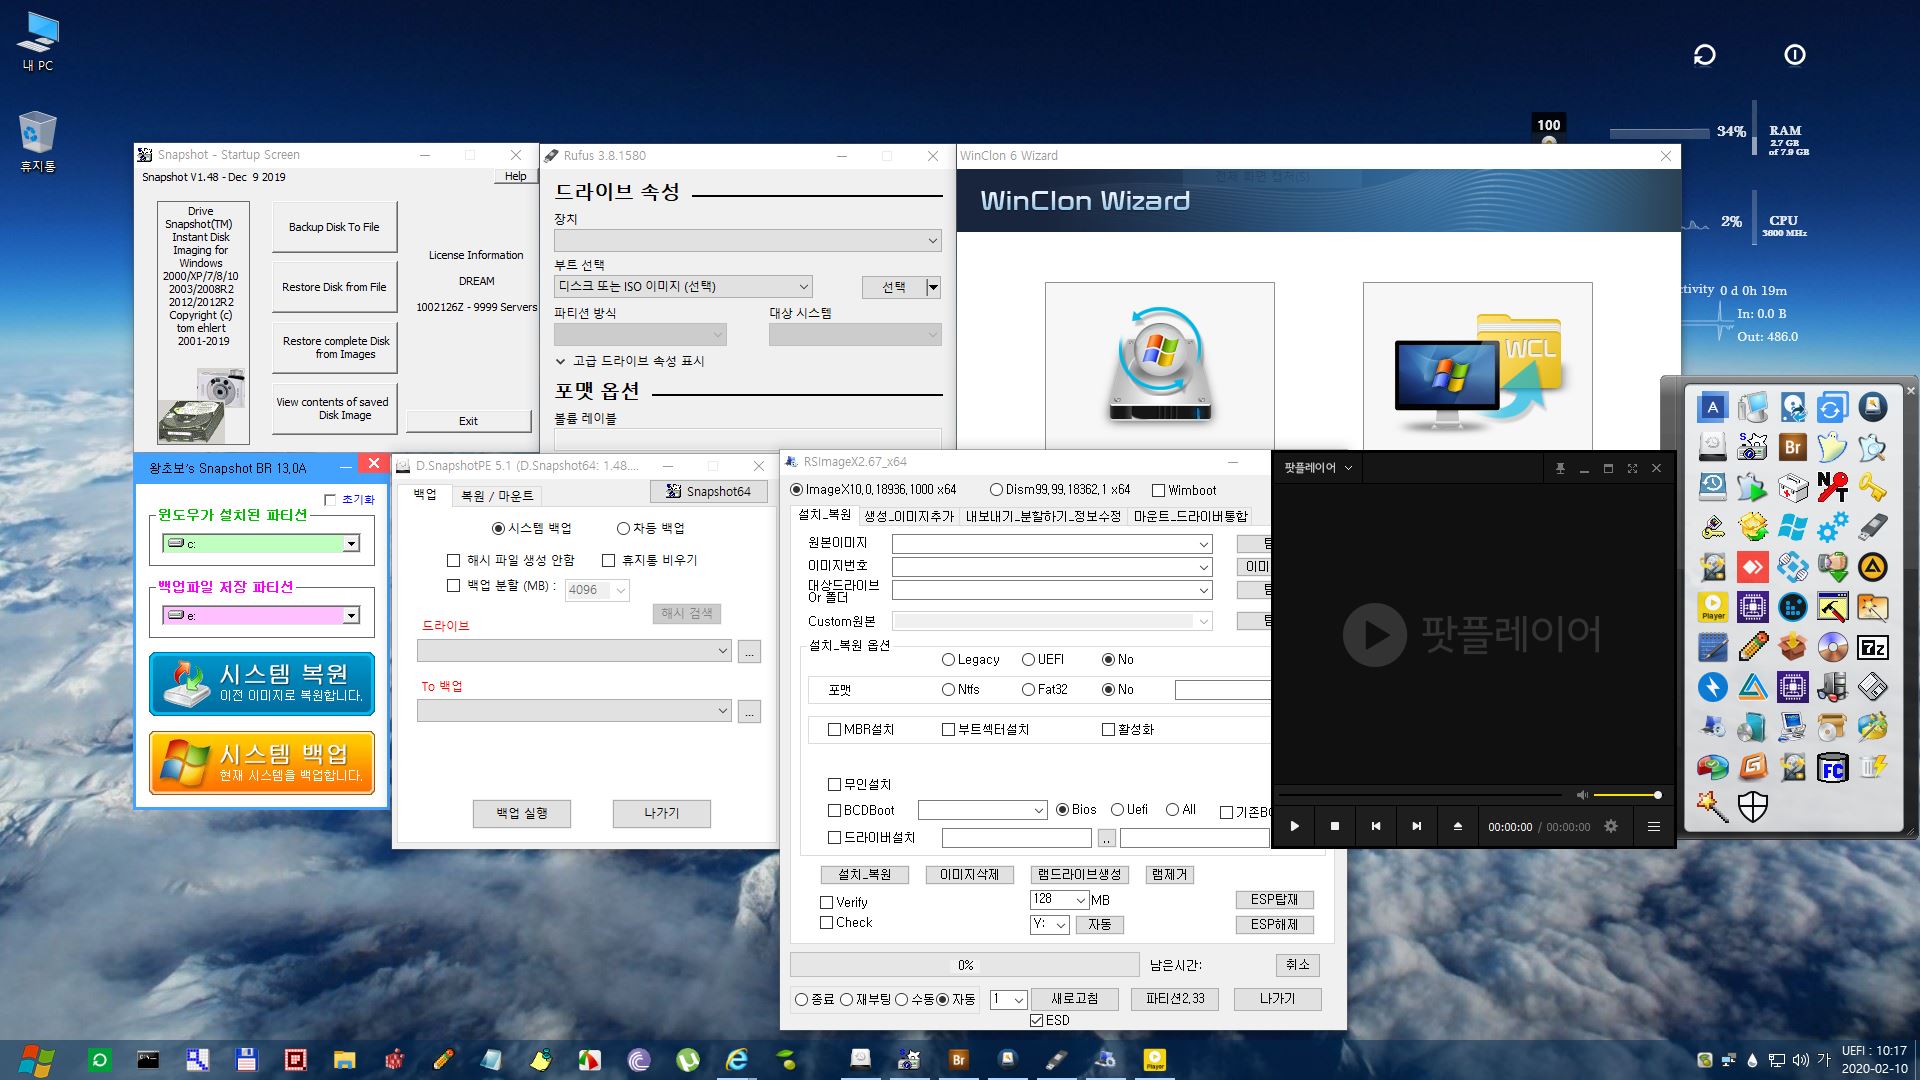Click the backup drive icon in WinClon Wizard

tap(1160, 366)
